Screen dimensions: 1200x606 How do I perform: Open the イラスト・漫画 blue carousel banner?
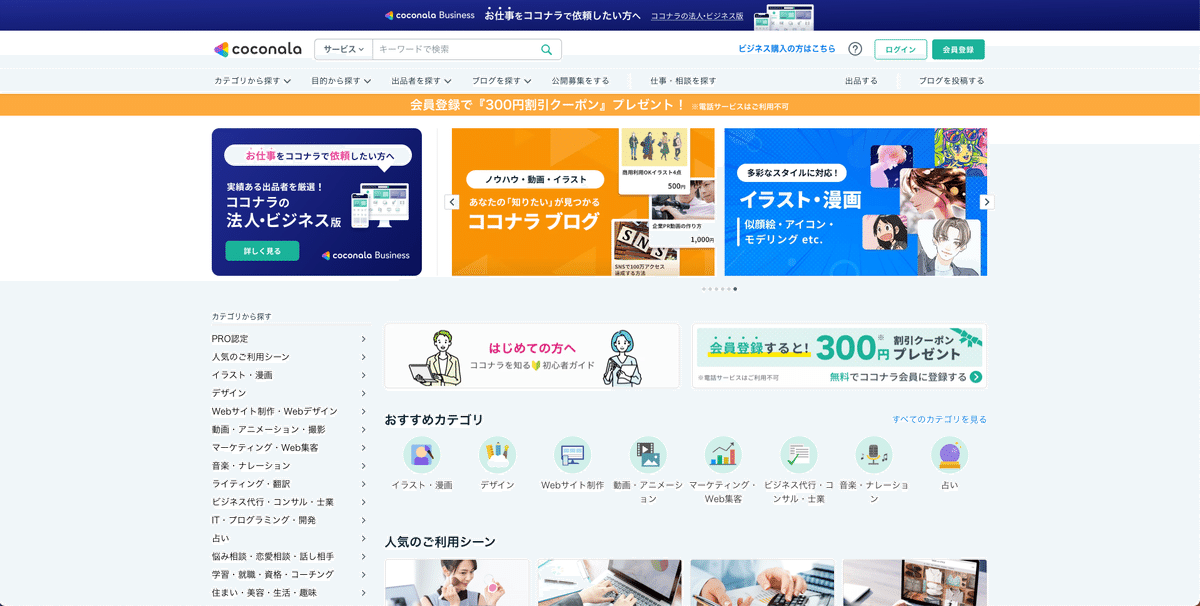pyautogui.click(x=855, y=202)
